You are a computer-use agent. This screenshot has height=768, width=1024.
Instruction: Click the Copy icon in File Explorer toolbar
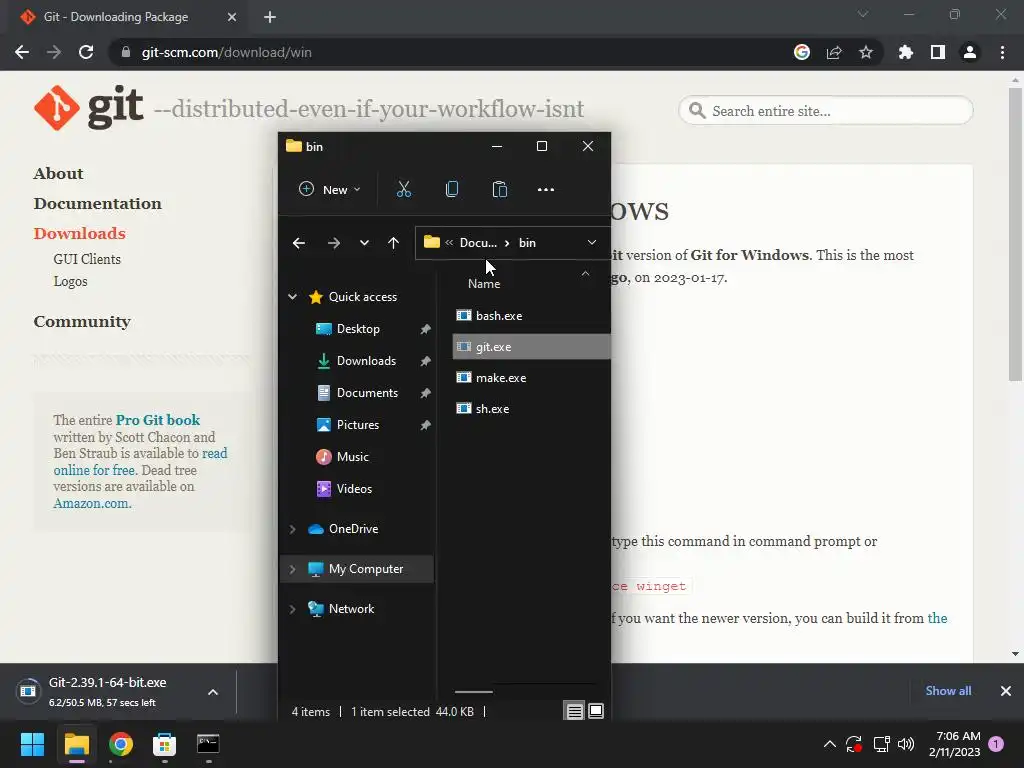(451, 189)
